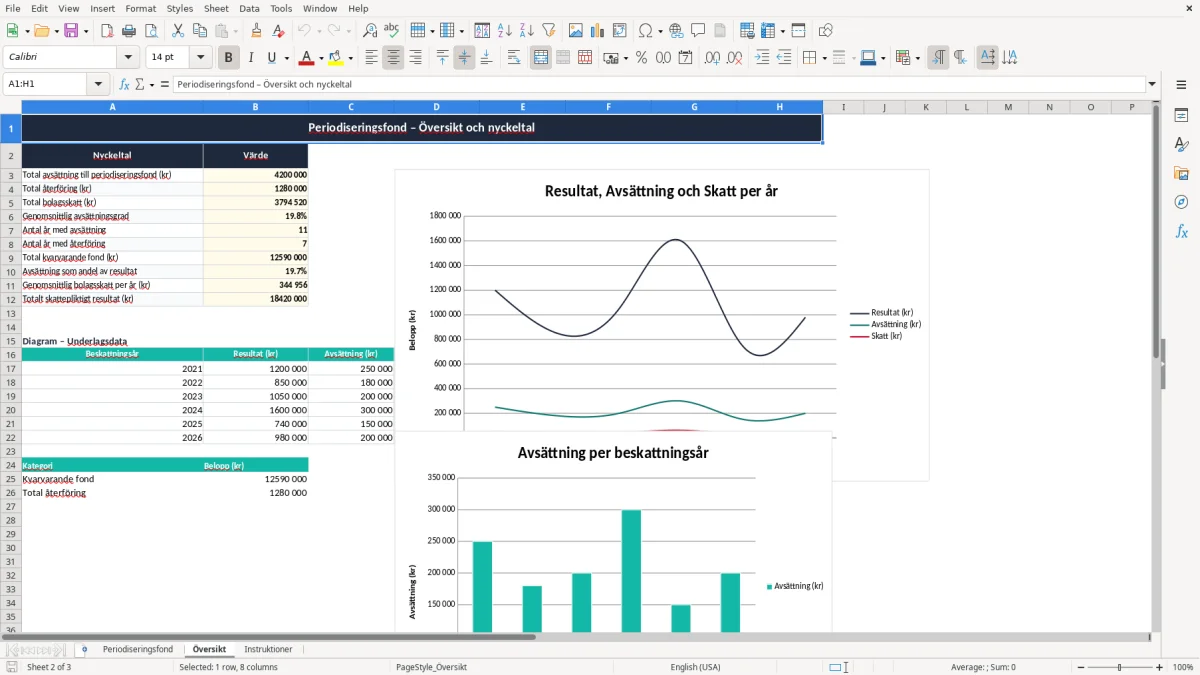Click the zoom slider handle

pyautogui.click(x=1119, y=667)
